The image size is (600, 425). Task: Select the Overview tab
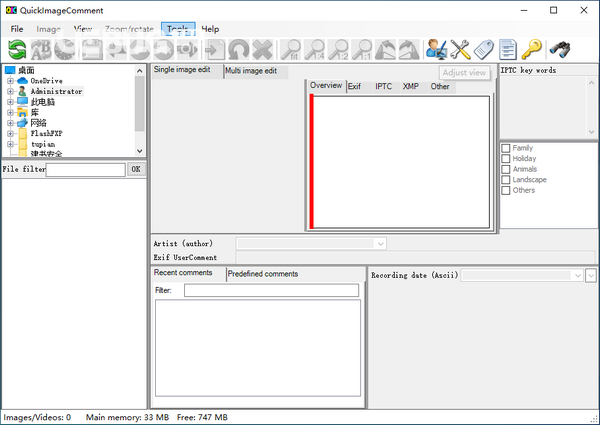[x=326, y=86]
